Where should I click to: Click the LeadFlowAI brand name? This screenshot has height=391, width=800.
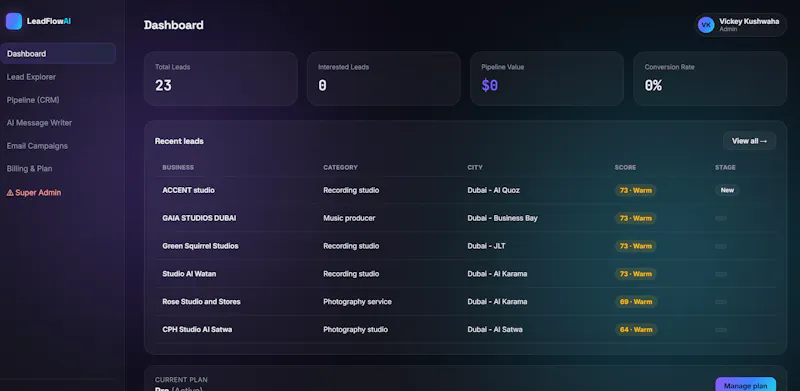click(x=49, y=21)
